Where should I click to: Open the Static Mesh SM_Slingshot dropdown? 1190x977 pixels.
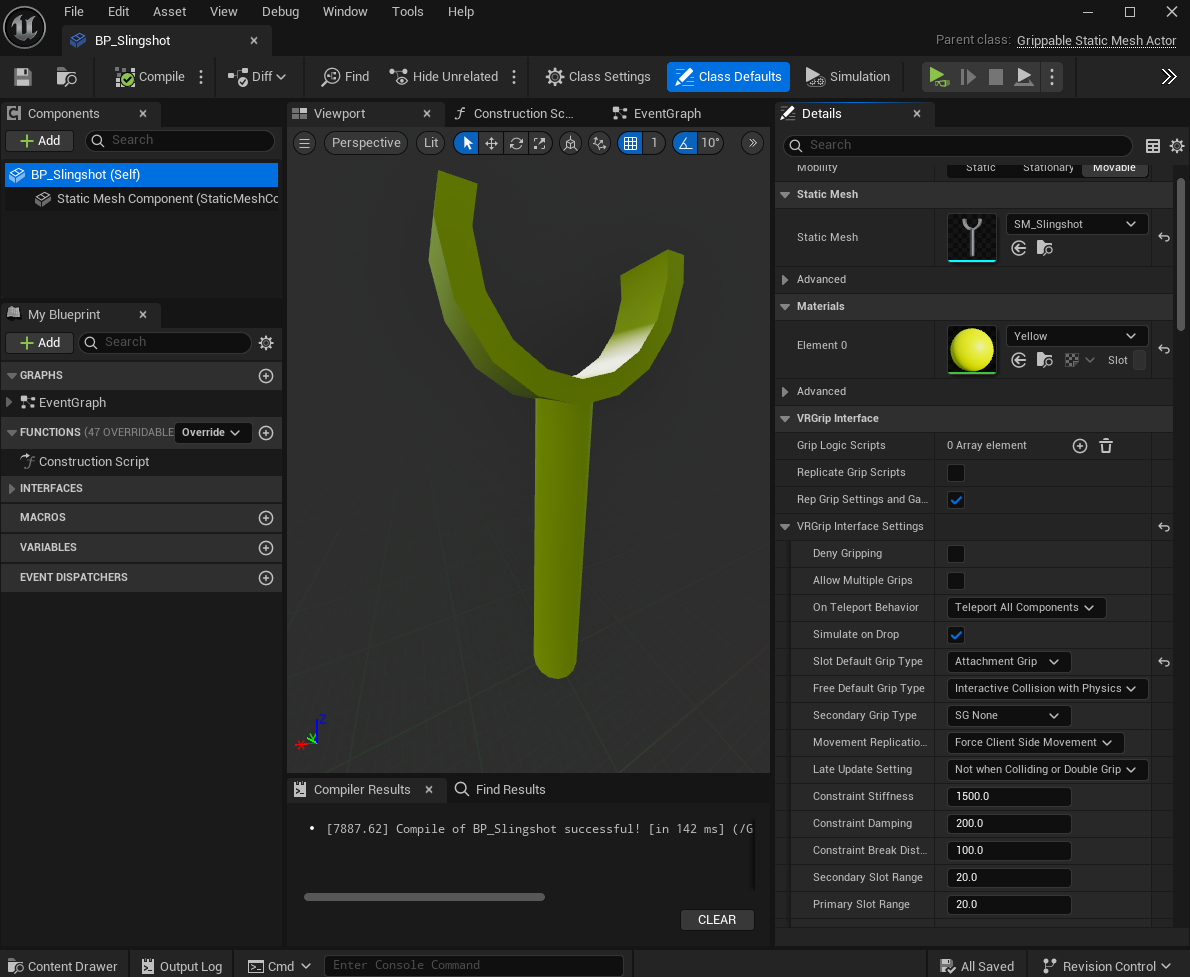pyautogui.click(x=1075, y=225)
